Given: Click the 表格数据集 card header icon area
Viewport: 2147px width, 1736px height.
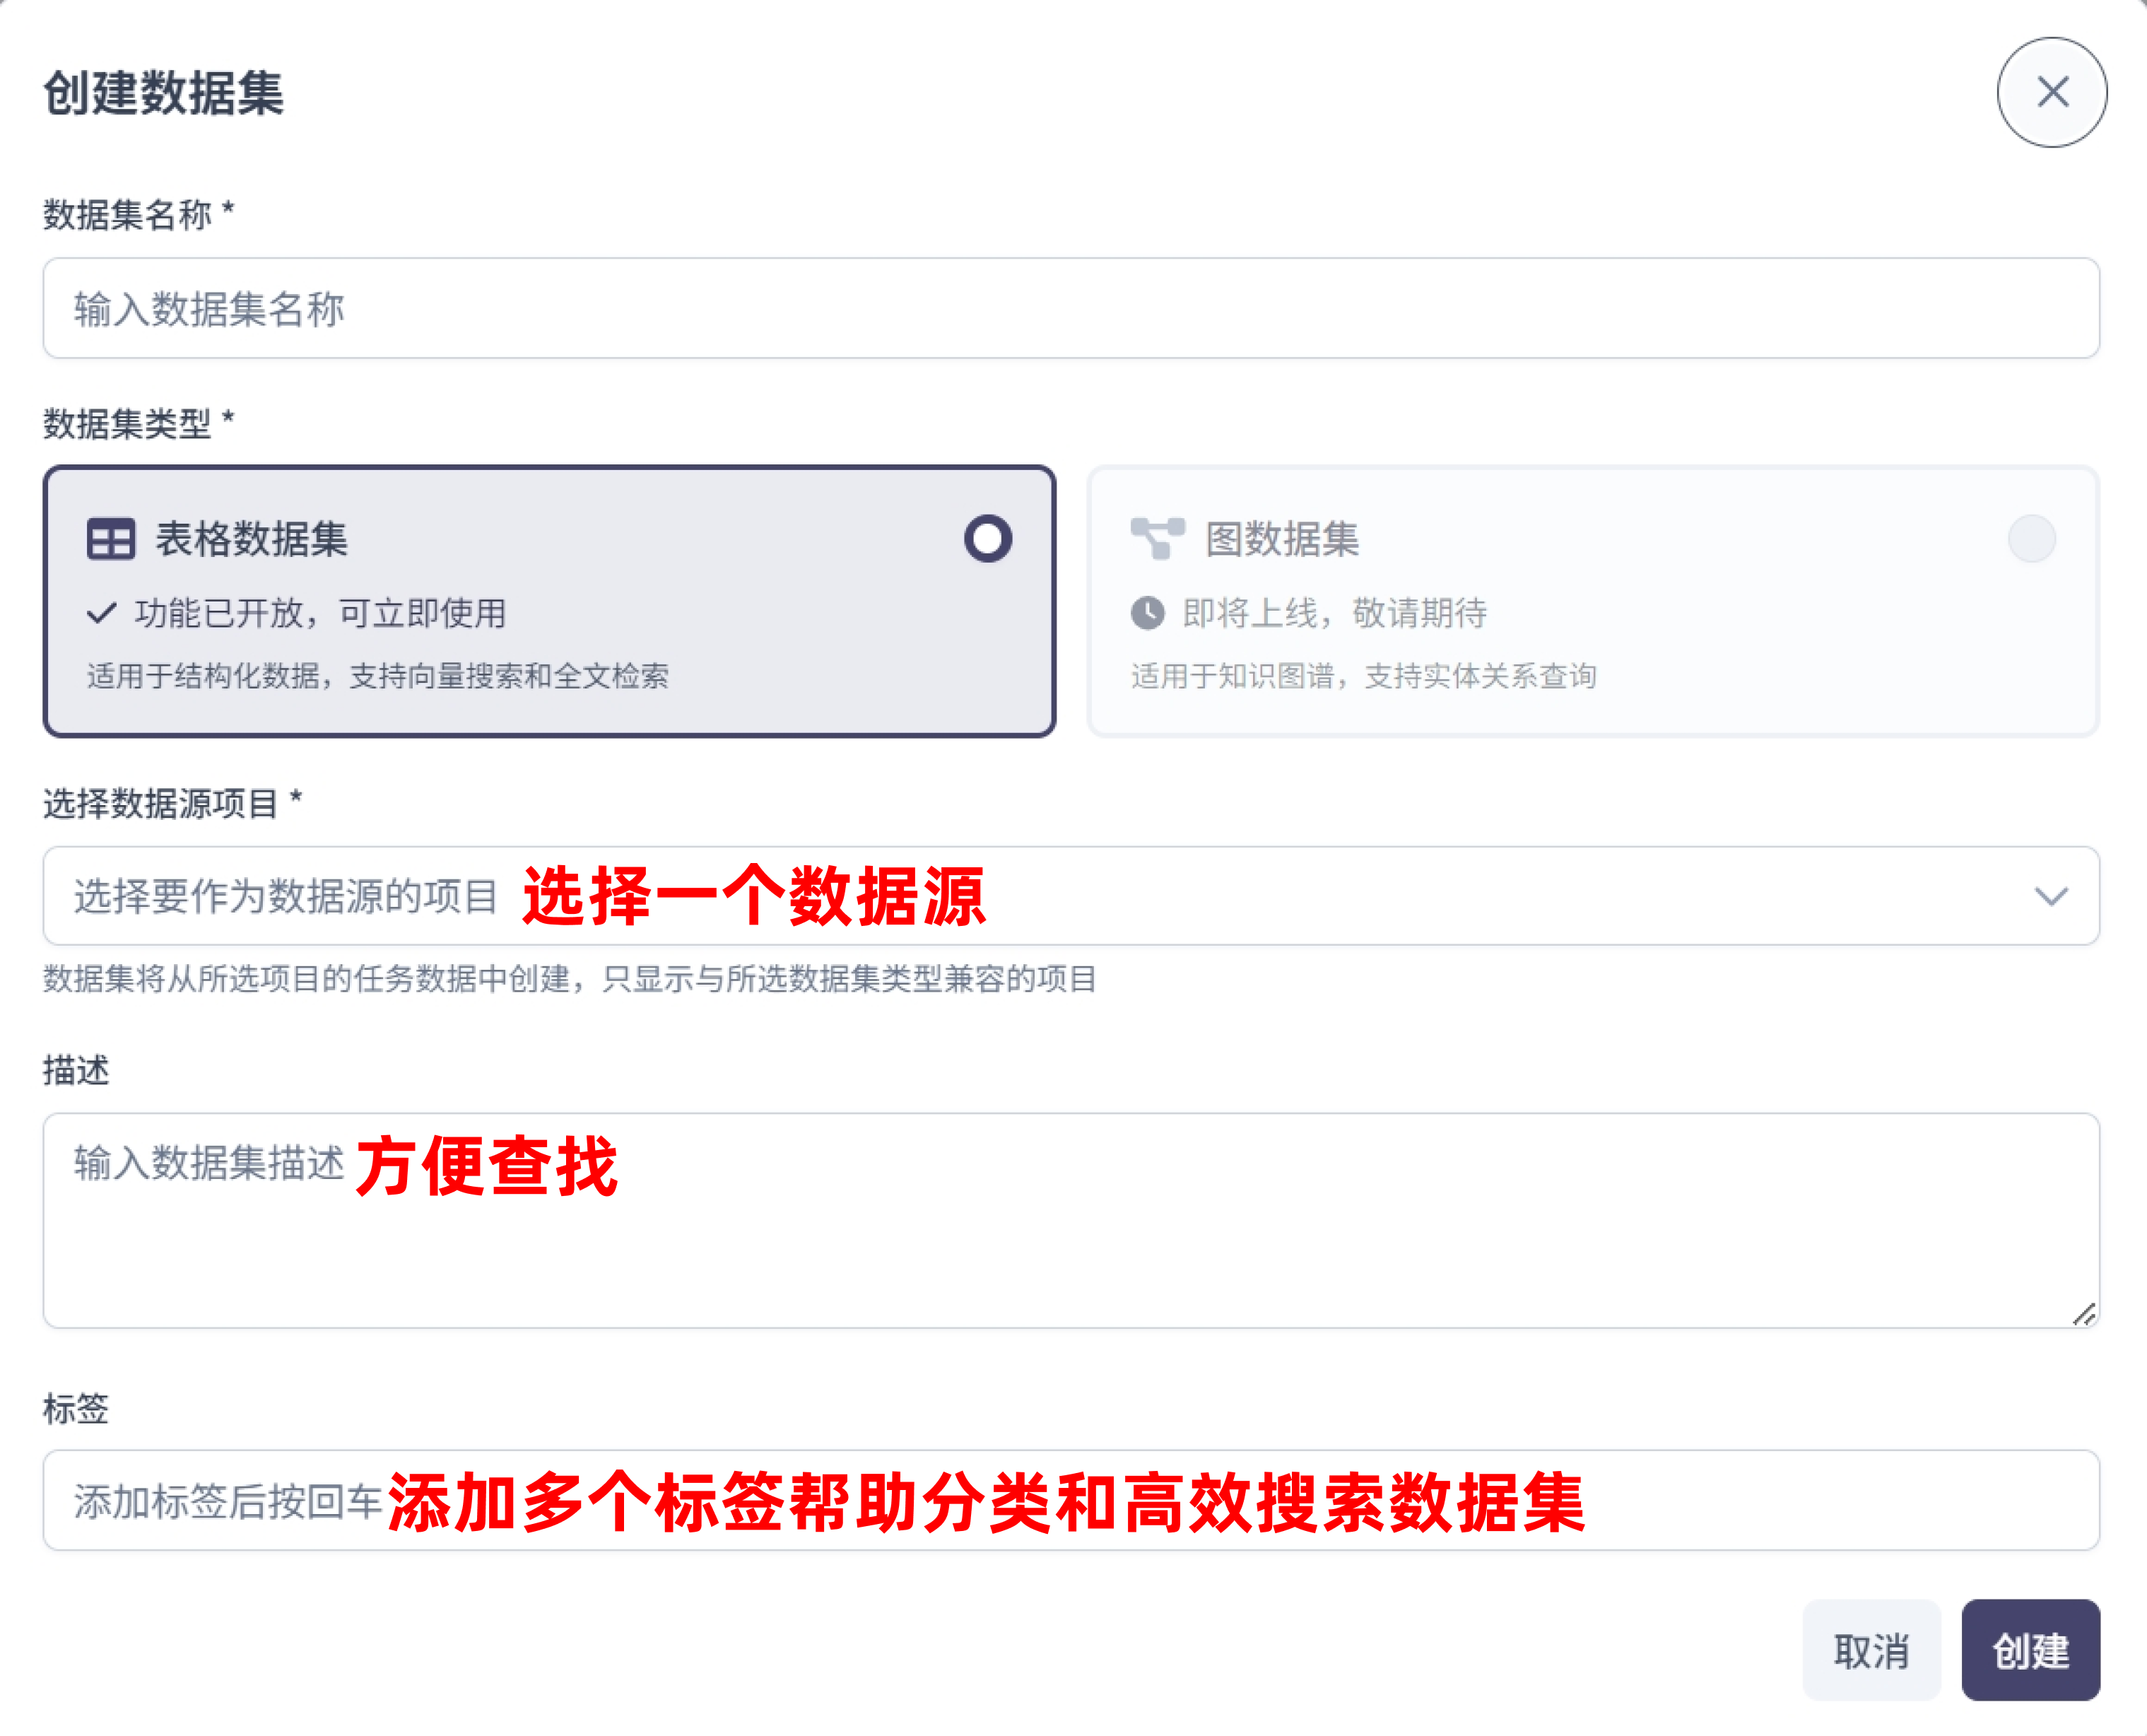Looking at the screenshot, I should click(110, 539).
